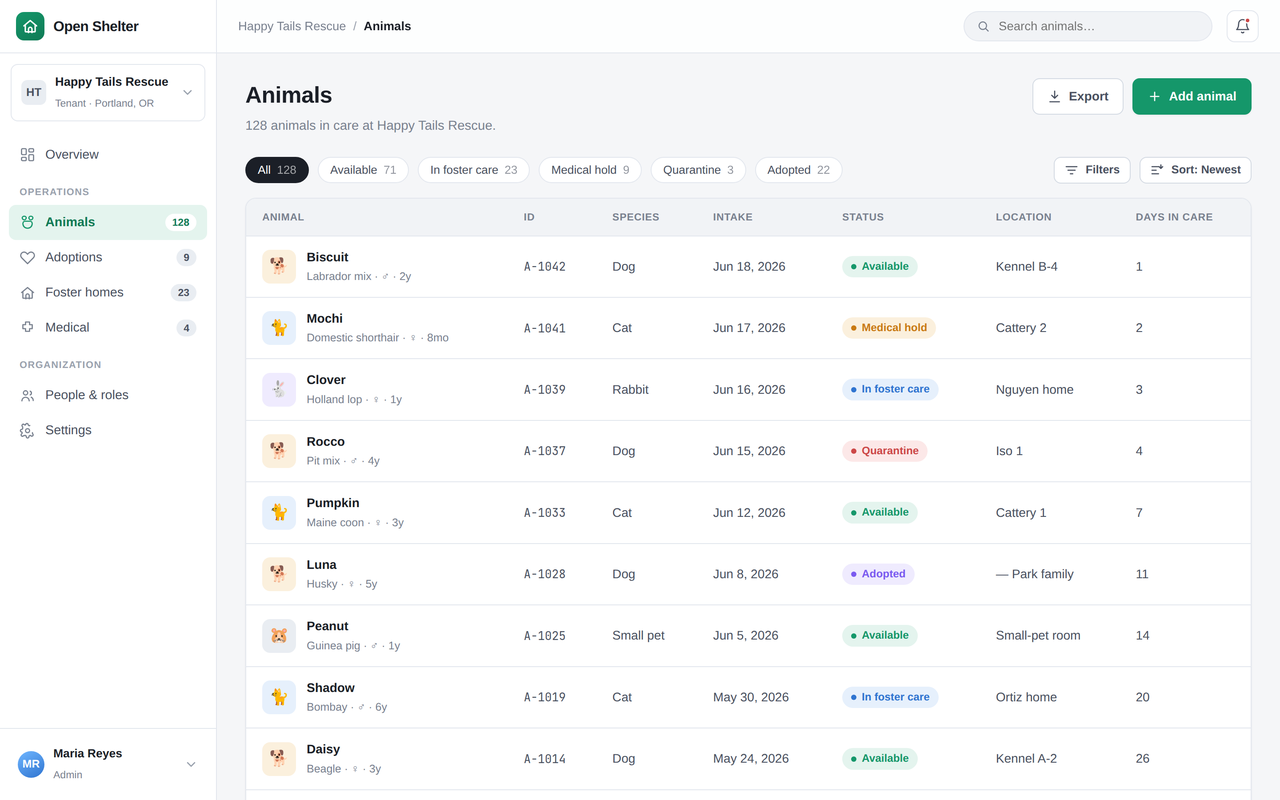Click the Overview grid icon
Image resolution: width=1280 pixels, height=800 pixels.
[x=27, y=155]
